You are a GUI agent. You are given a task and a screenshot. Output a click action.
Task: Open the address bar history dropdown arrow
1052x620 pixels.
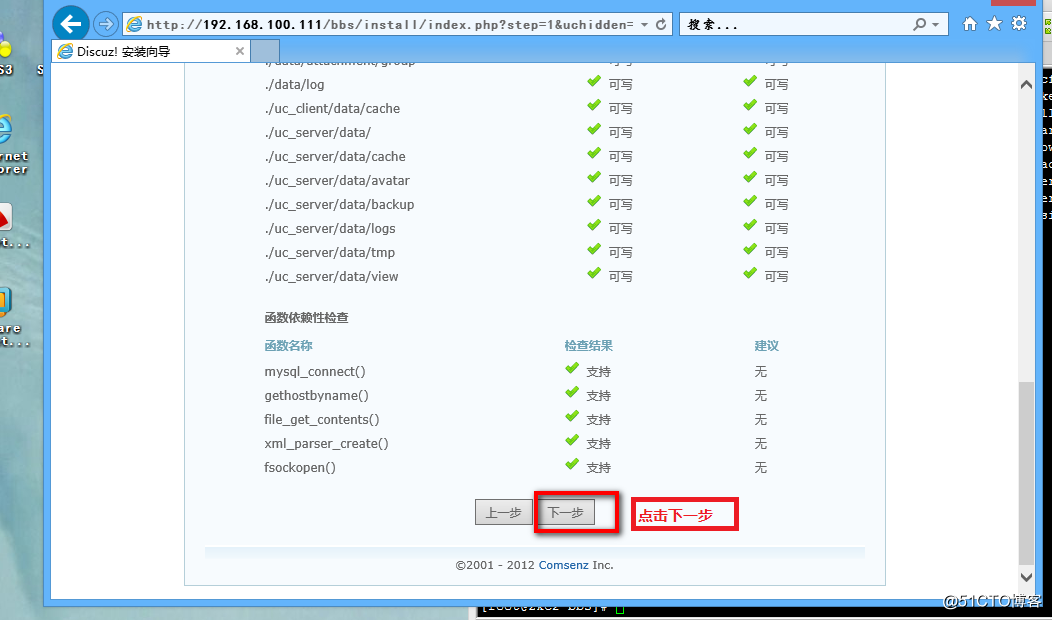[644, 25]
